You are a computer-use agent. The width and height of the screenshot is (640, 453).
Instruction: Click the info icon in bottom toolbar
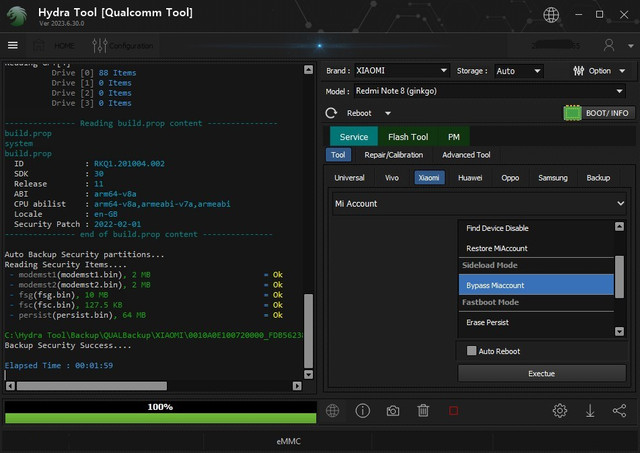[362, 411]
